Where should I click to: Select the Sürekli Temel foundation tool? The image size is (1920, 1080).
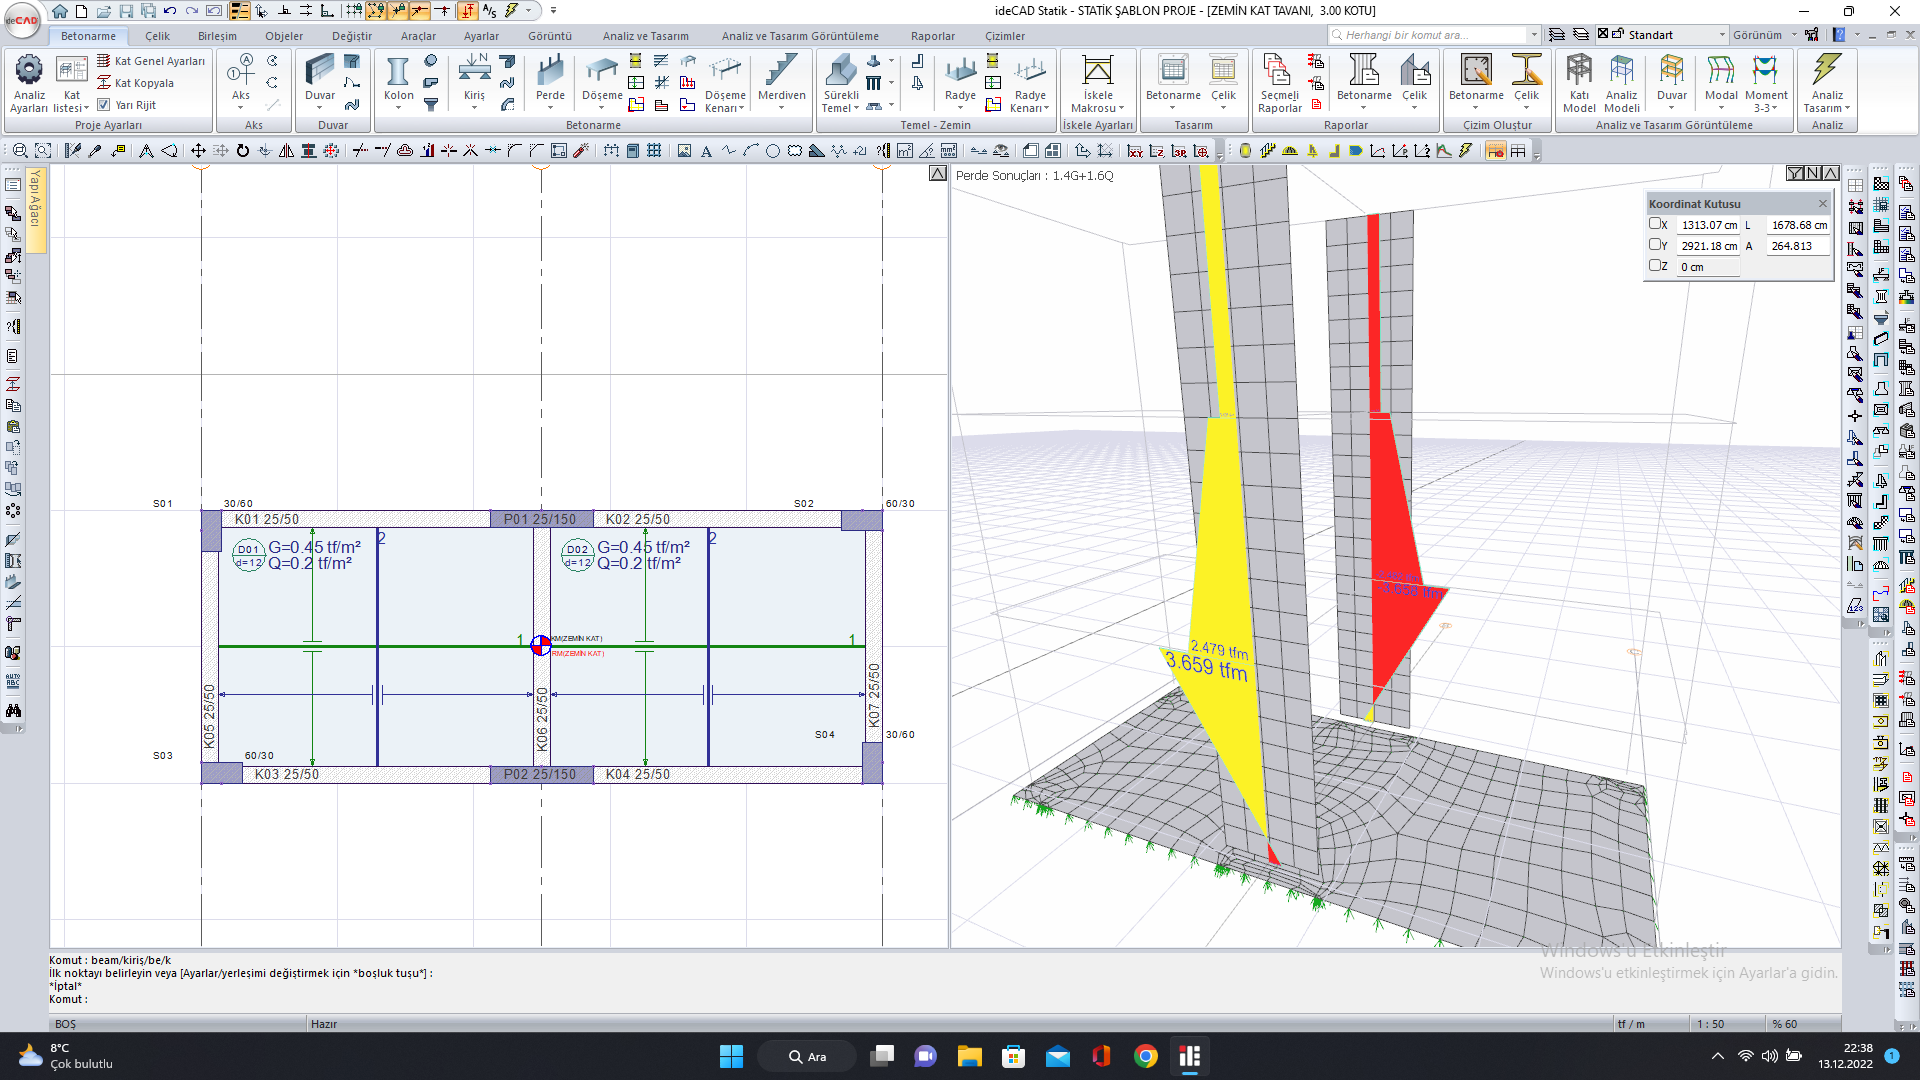[x=841, y=83]
